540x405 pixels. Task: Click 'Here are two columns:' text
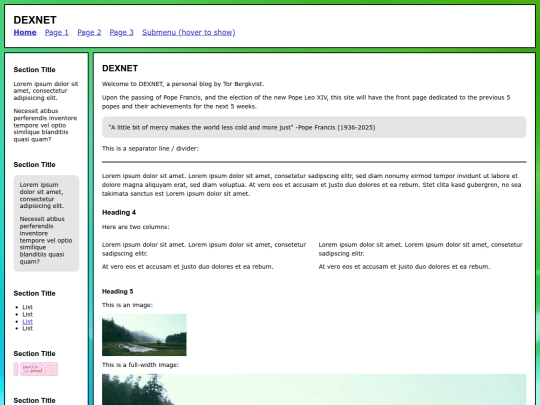[136, 227]
